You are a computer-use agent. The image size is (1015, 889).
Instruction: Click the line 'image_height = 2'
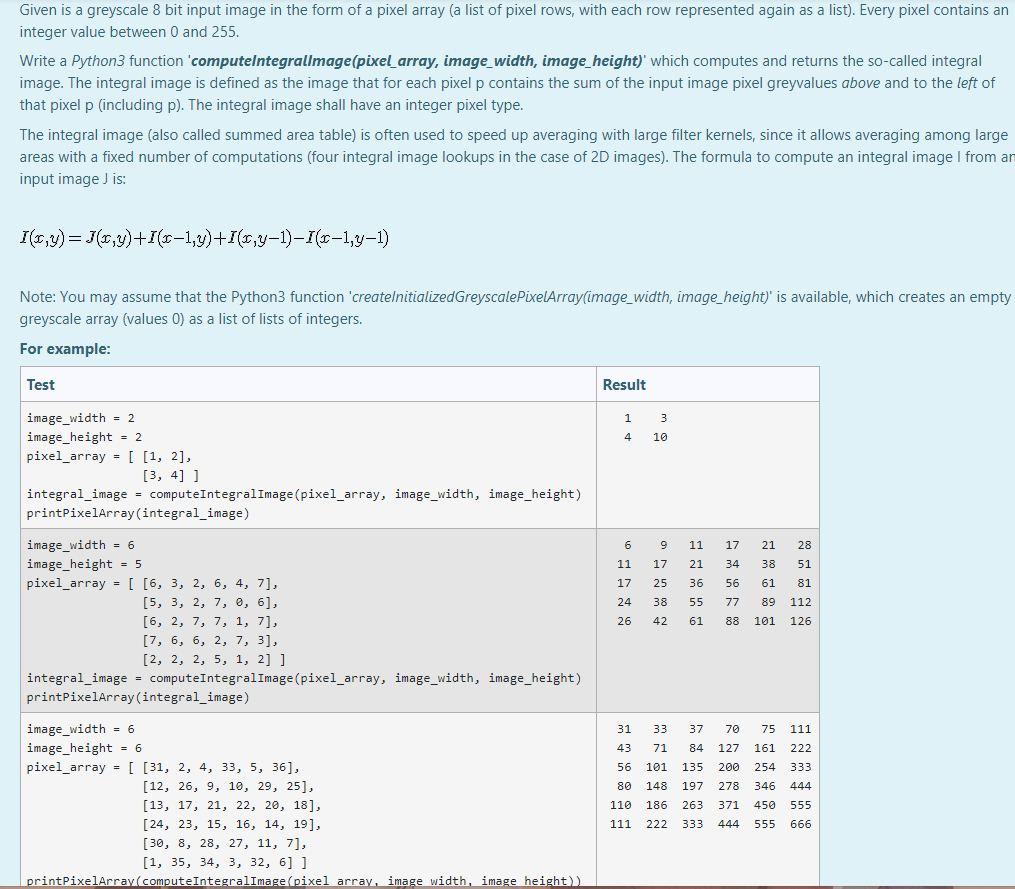point(84,437)
